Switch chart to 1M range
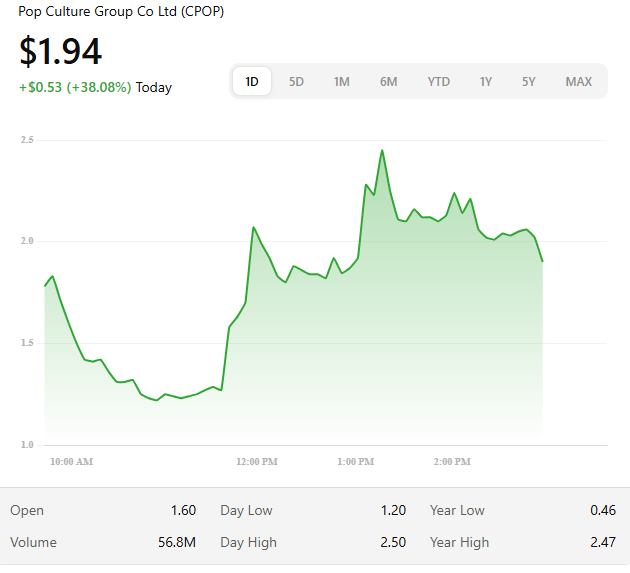This screenshot has height=573, width=630. click(x=342, y=82)
